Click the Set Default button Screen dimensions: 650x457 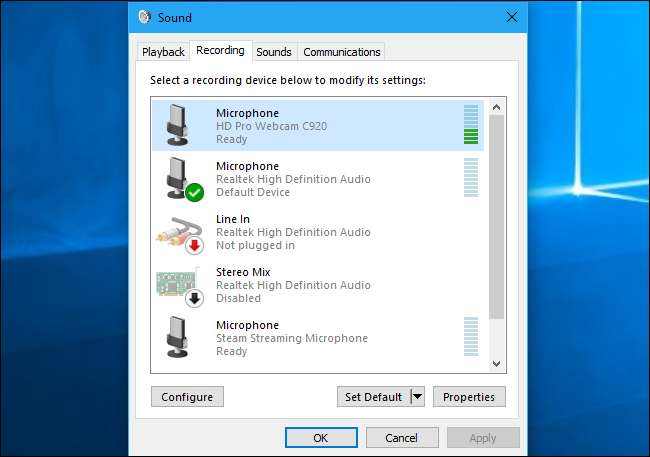coord(373,397)
